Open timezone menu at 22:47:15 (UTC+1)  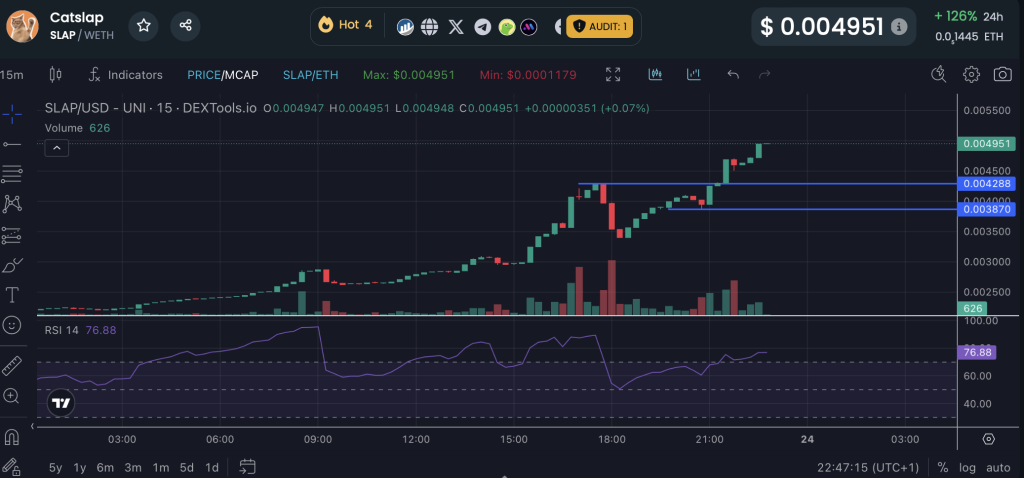[x=868, y=468]
